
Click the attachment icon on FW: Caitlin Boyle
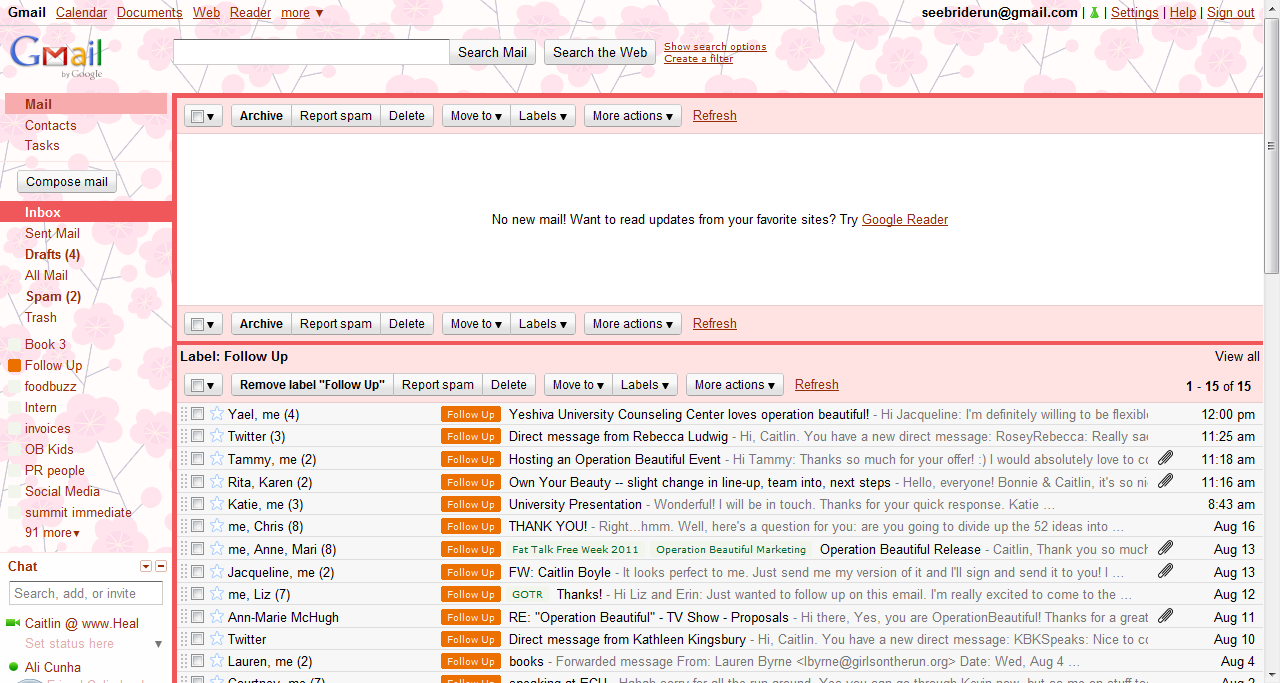[x=1165, y=571]
